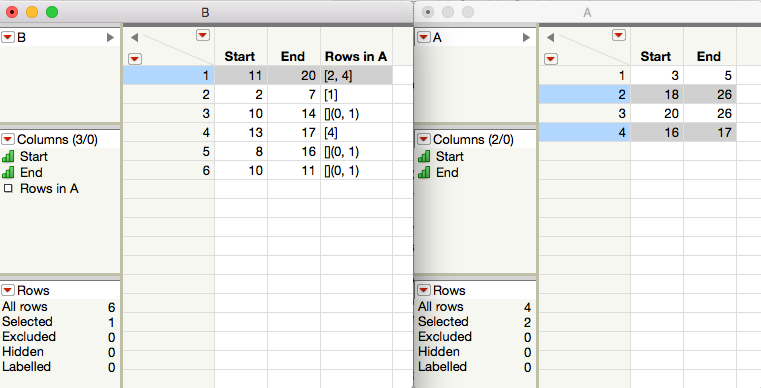
Task: Click the [1] cell in Rows in A
Action: tap(356, 94)
